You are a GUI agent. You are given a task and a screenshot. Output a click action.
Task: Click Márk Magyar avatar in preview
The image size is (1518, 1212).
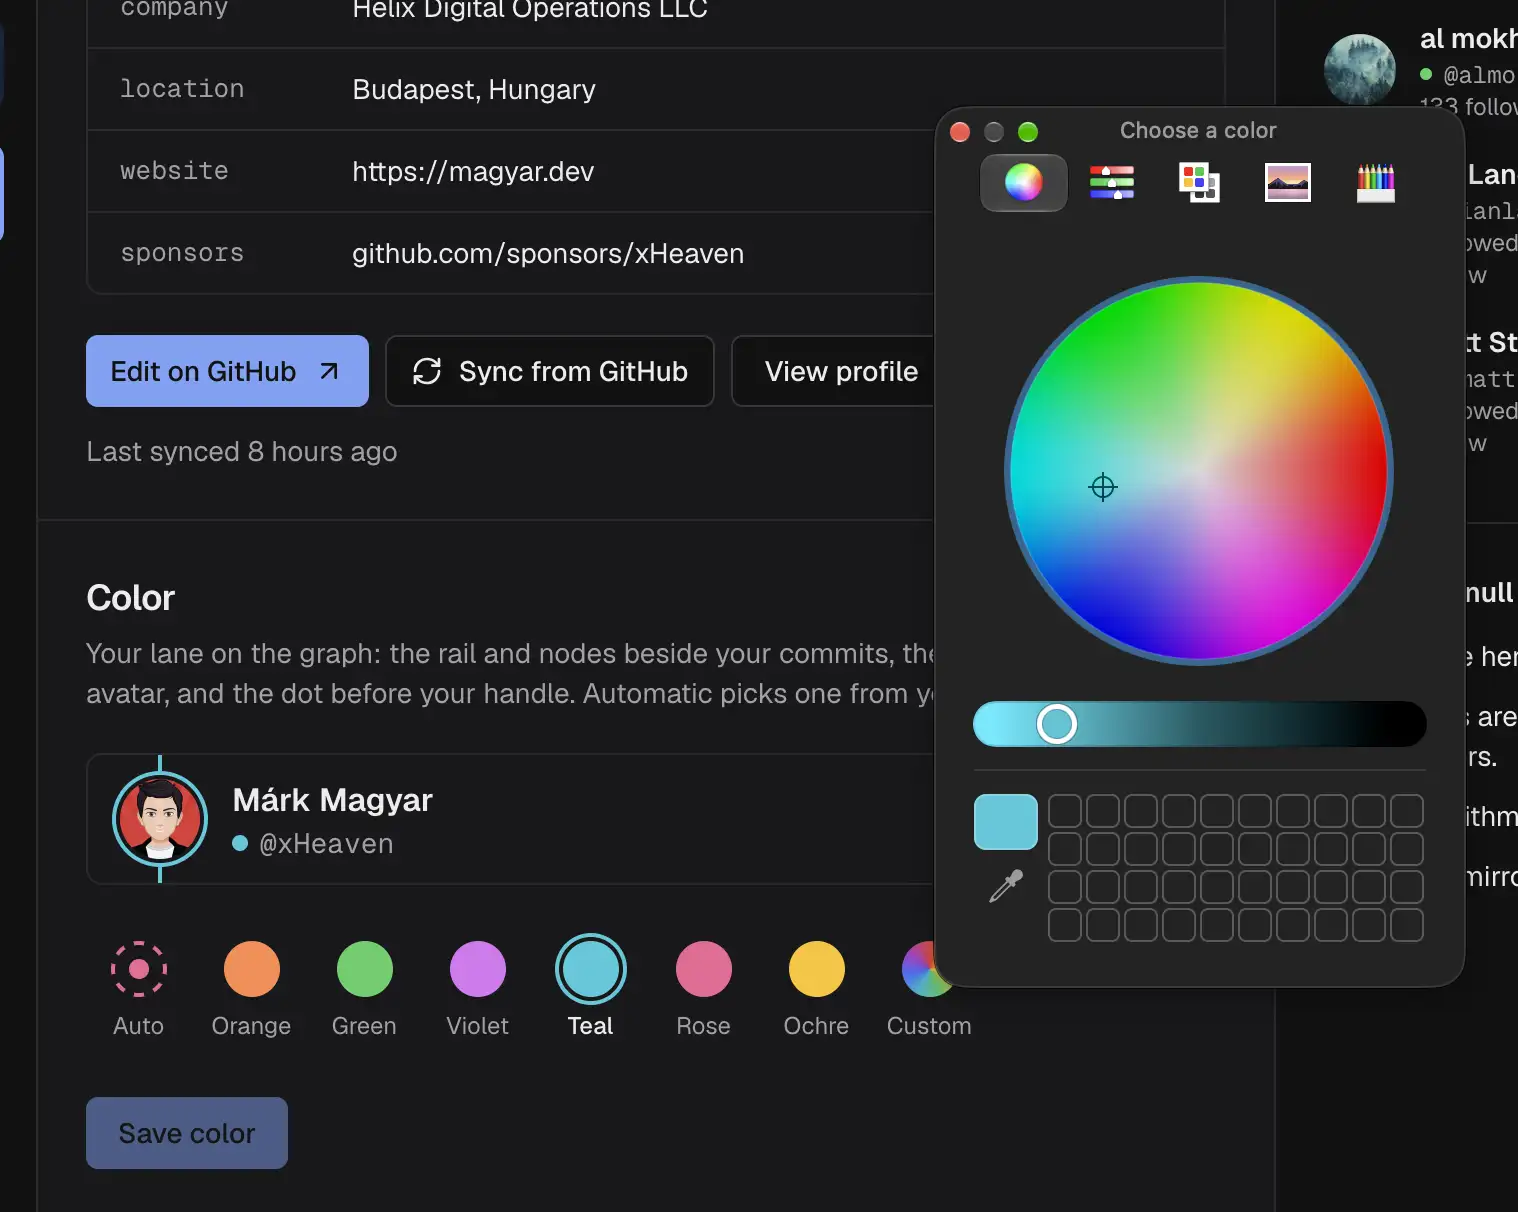pos(160,819)
